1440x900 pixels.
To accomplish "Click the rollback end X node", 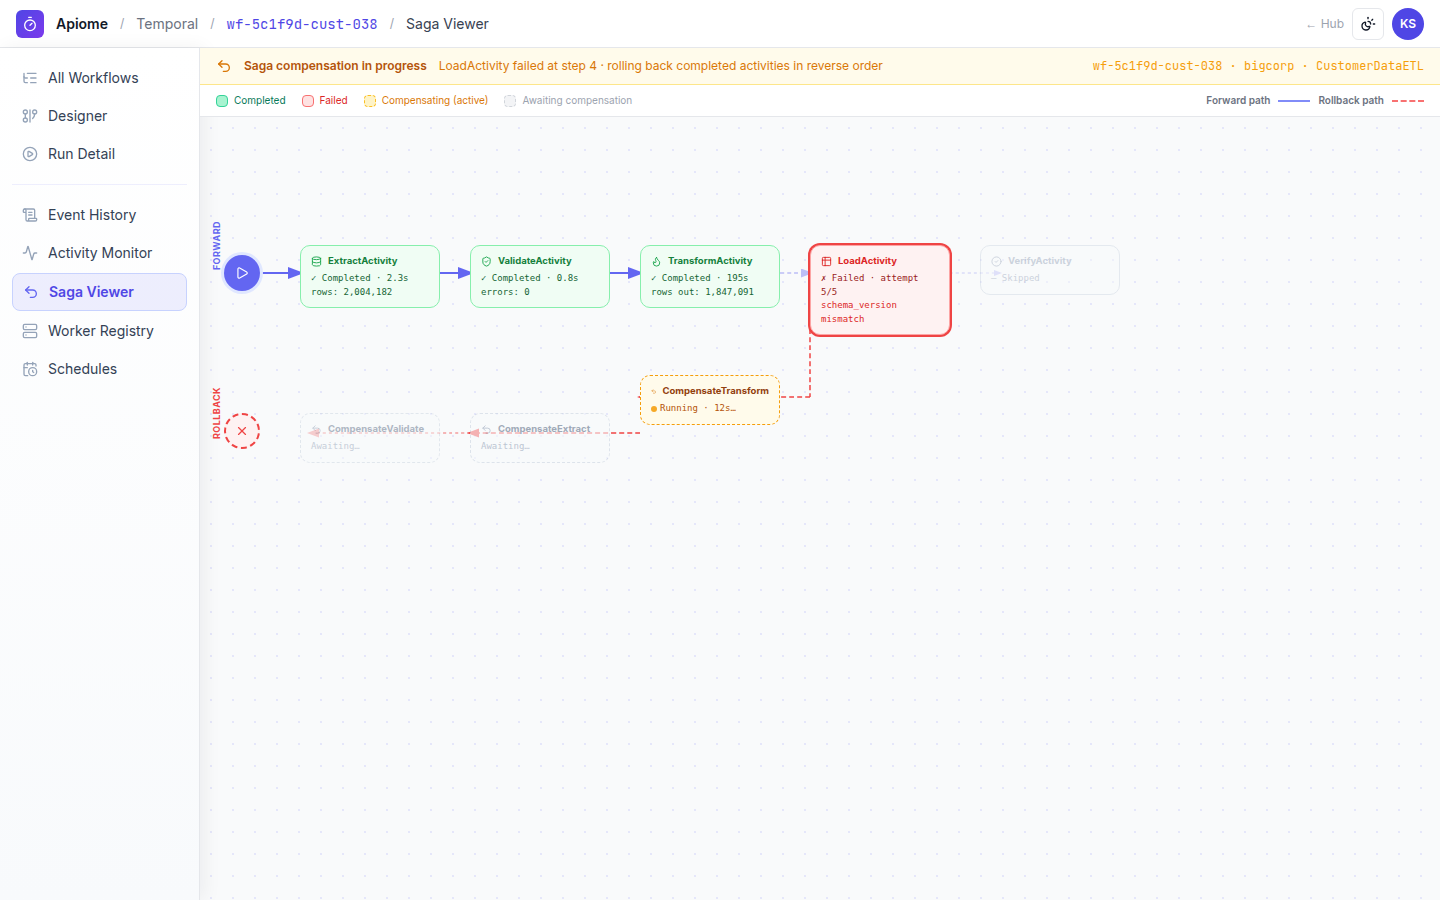I will [x=242, y=431].
